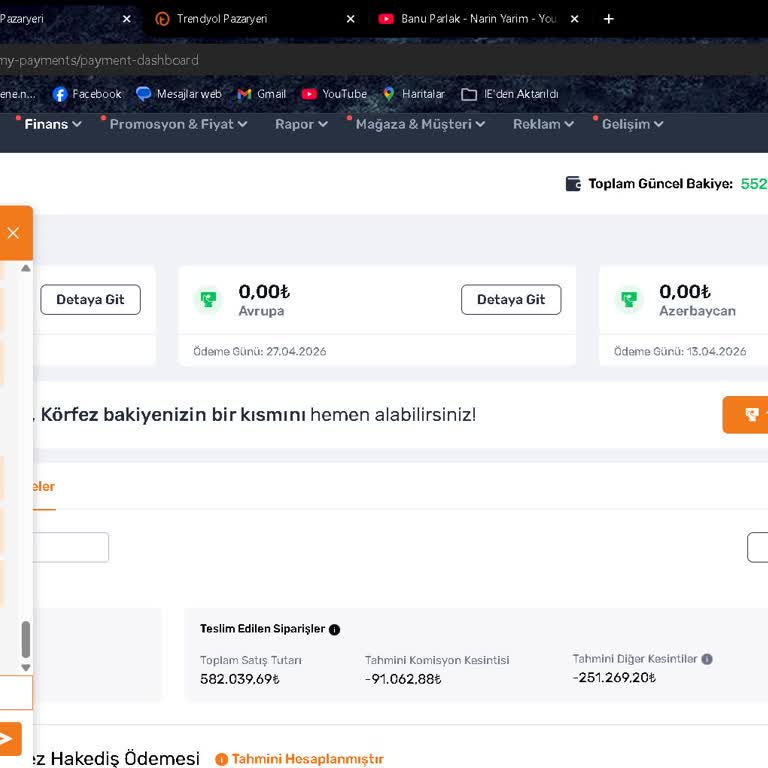Click the Tahmini Hesaplanmıştır info icon
This screenshot has width=768, height=768.
[x=221, y=759]
